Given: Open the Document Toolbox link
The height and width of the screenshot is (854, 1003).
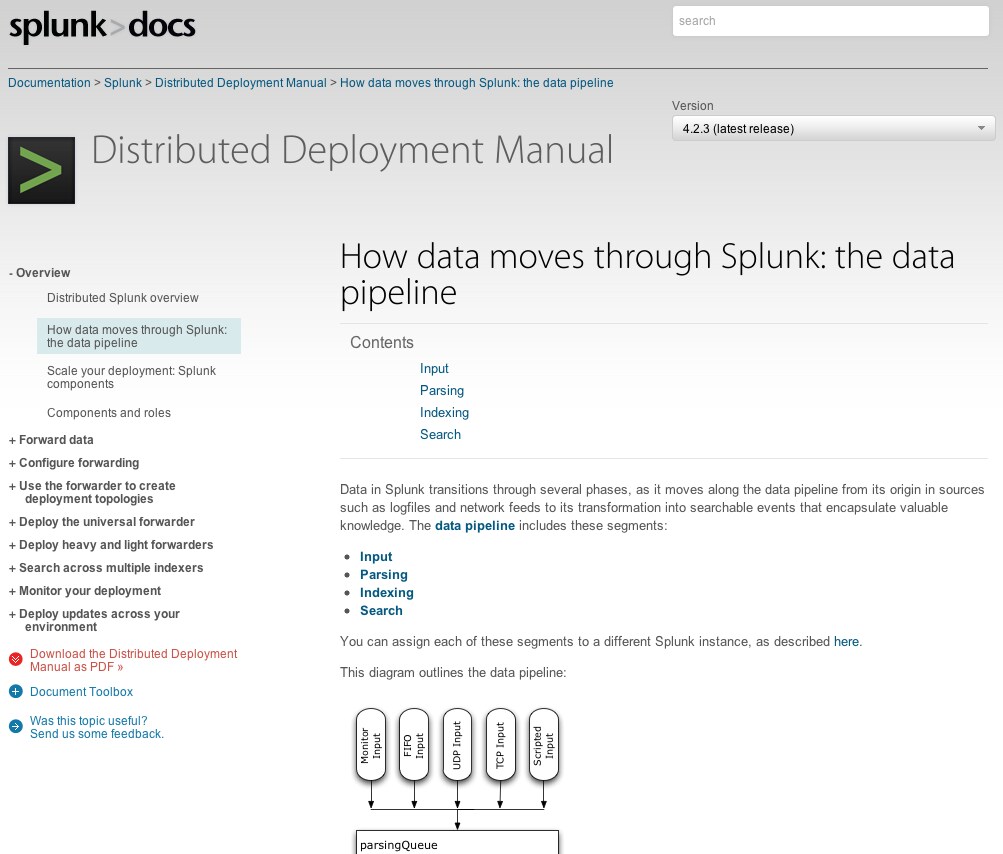Looking at the screenshot, I should click(x=81, y=692).
